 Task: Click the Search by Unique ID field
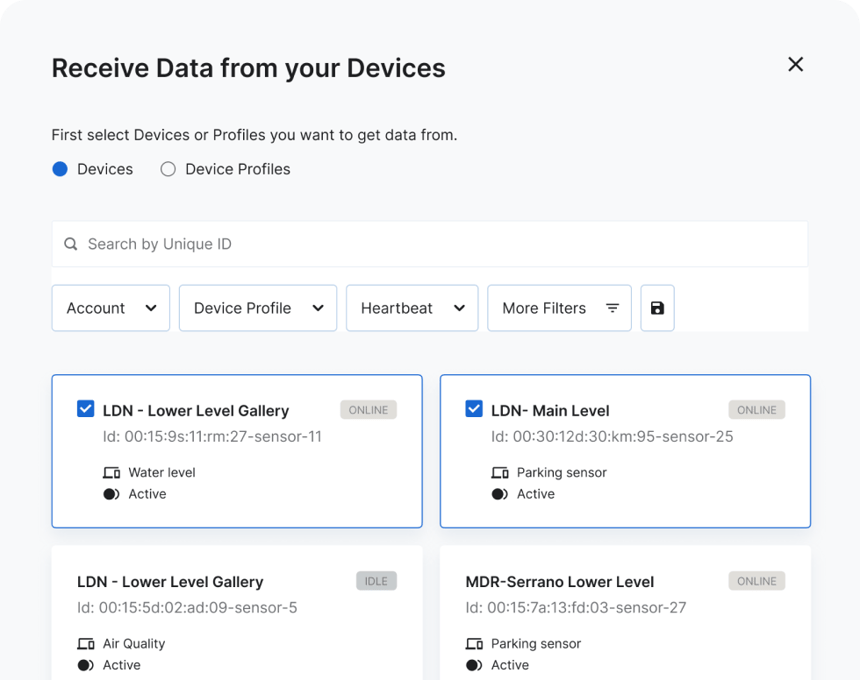coord(430,244)
